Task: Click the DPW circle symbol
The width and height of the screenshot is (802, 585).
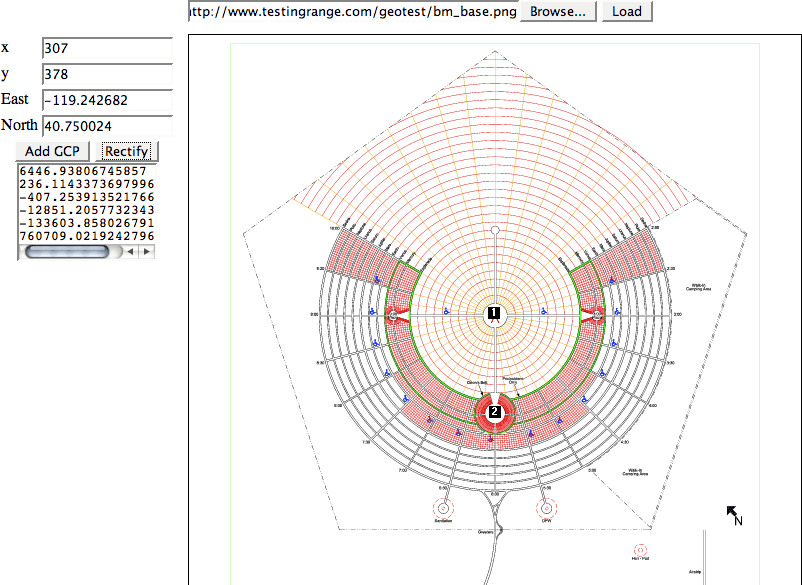Action: point(546,506)
